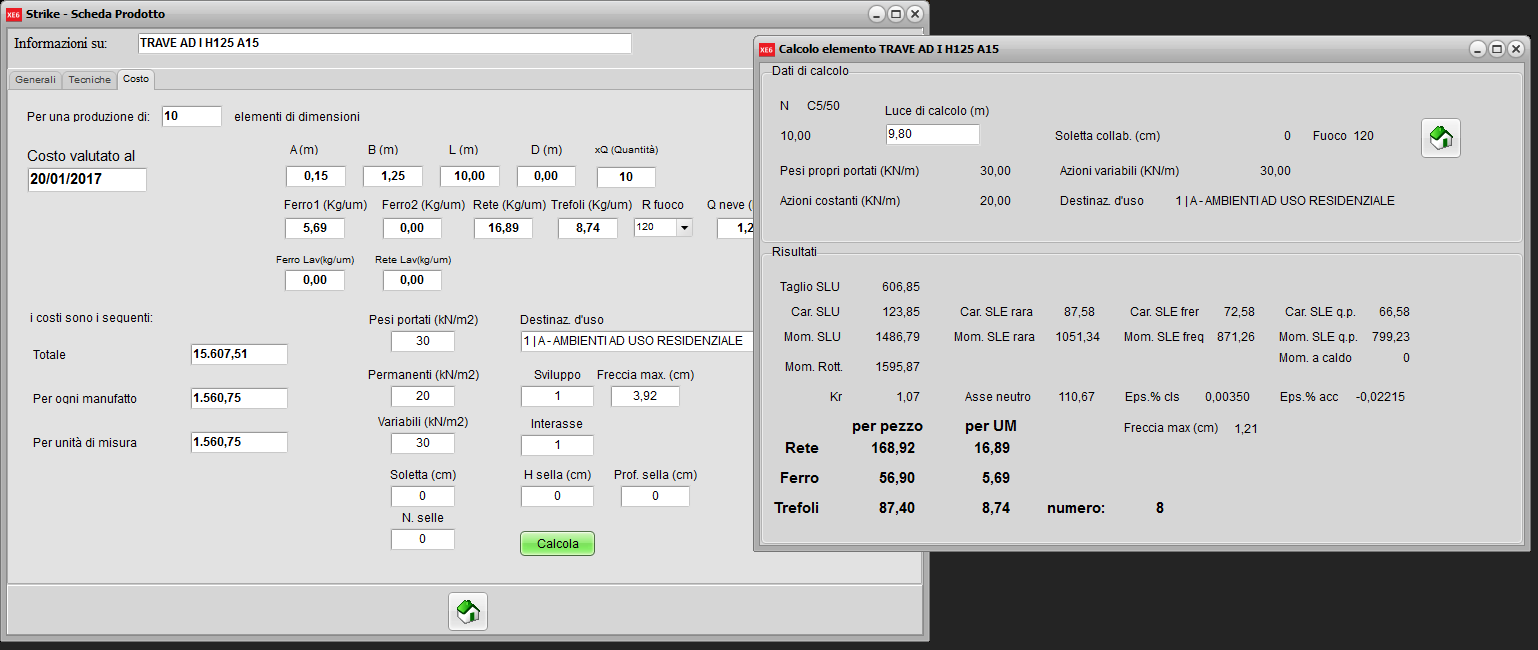The height and width of the screenshot is (650, 1538).
Task: Open the Destinaz. d'uso combo box
Action: click(x=636, y=341)
